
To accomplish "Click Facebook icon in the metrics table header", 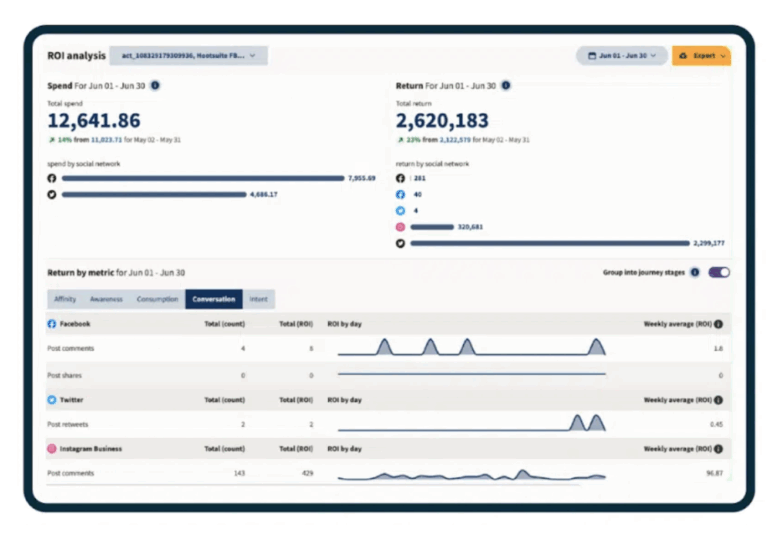I will (x=52, y=324).
